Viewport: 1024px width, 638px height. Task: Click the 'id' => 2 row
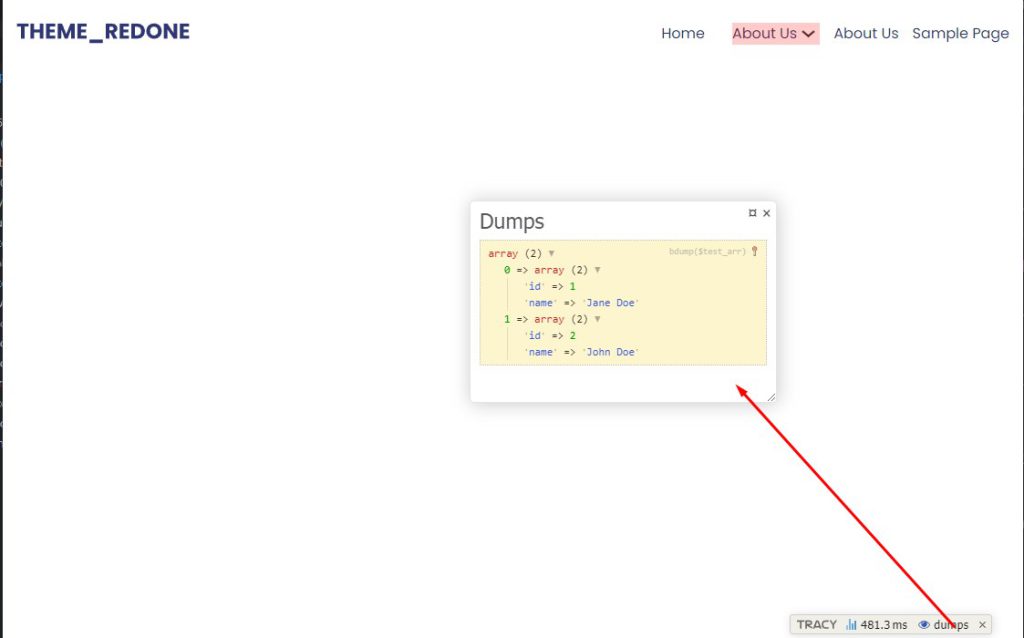point(550,336)
